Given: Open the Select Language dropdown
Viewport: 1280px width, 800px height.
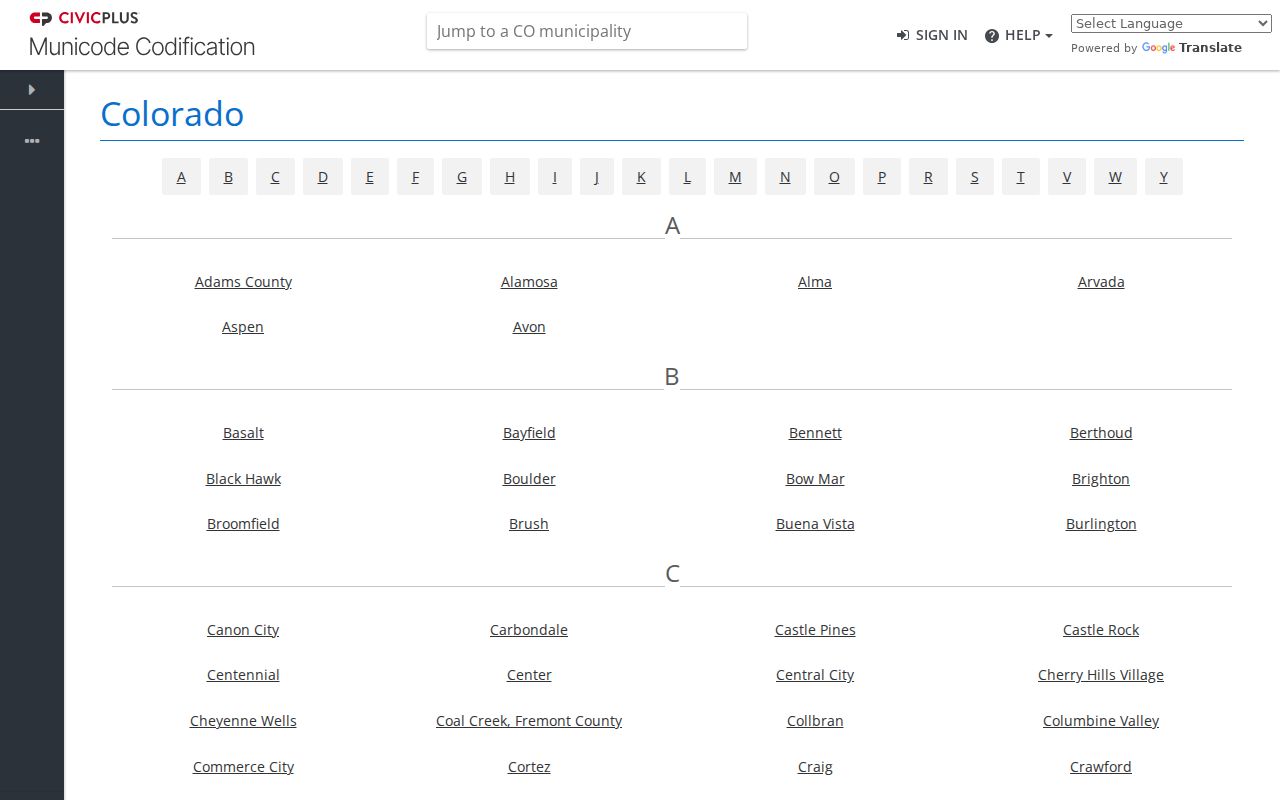Looking at the screenshot, I should click(x=1171, y=23).
